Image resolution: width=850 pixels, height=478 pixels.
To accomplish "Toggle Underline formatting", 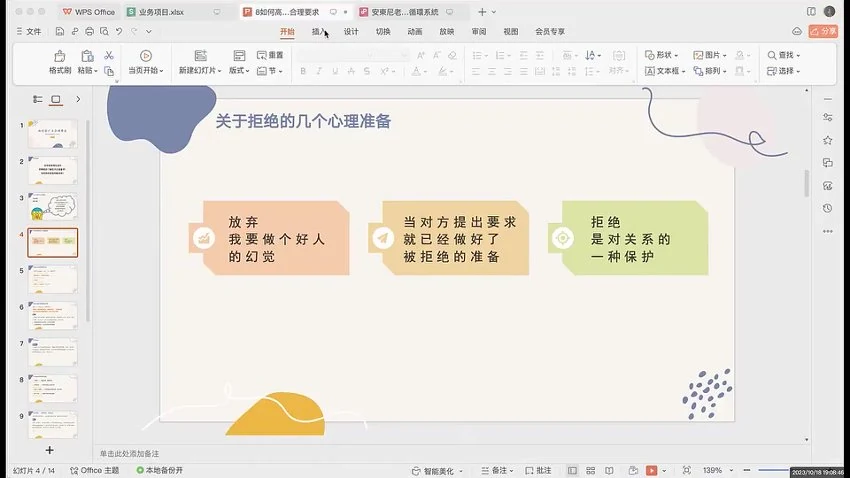I will [335, 71].
